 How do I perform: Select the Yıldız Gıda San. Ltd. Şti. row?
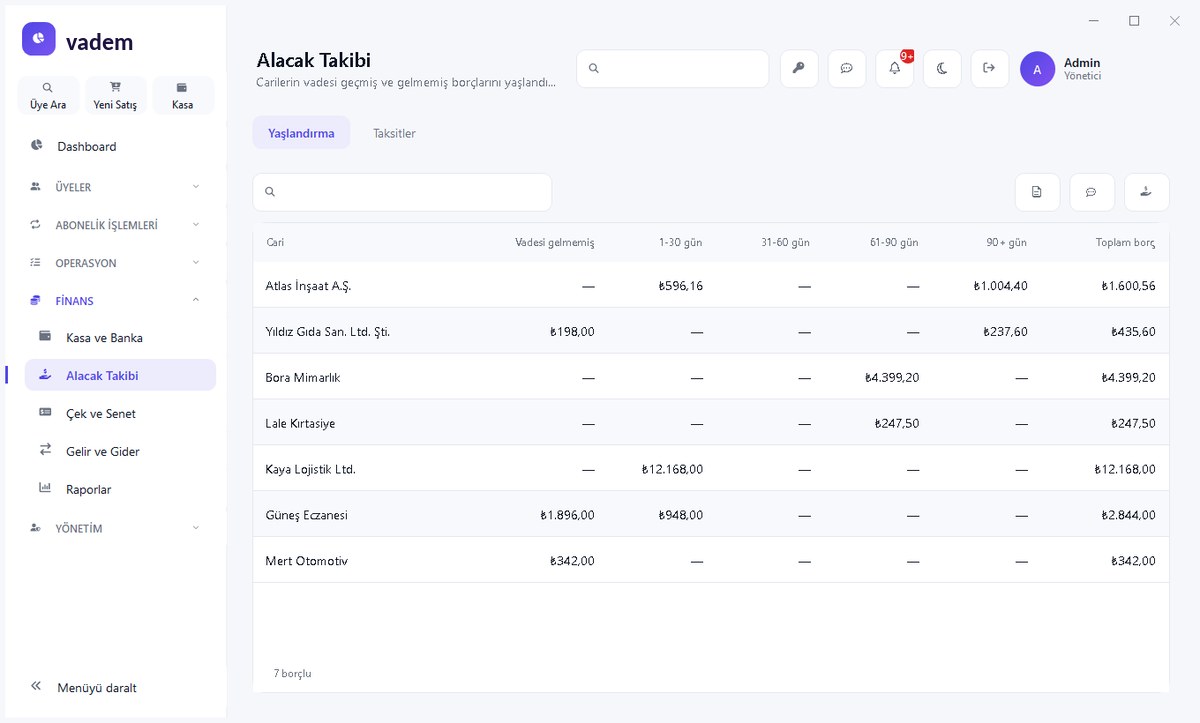tap(711, 331)
